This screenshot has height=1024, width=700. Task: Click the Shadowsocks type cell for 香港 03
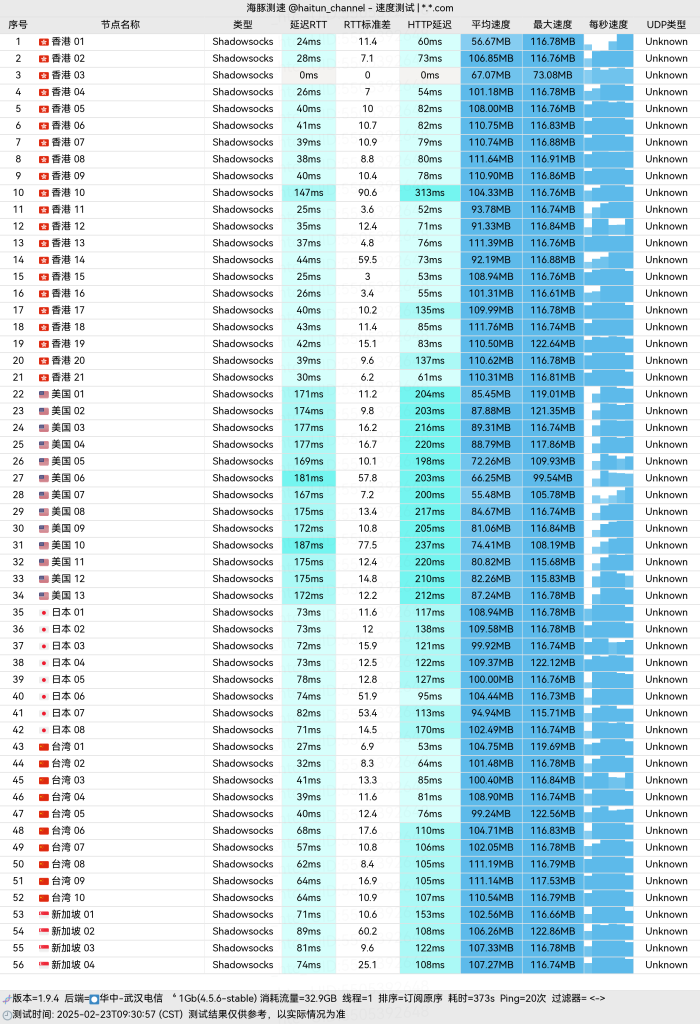tap(243, 75)
